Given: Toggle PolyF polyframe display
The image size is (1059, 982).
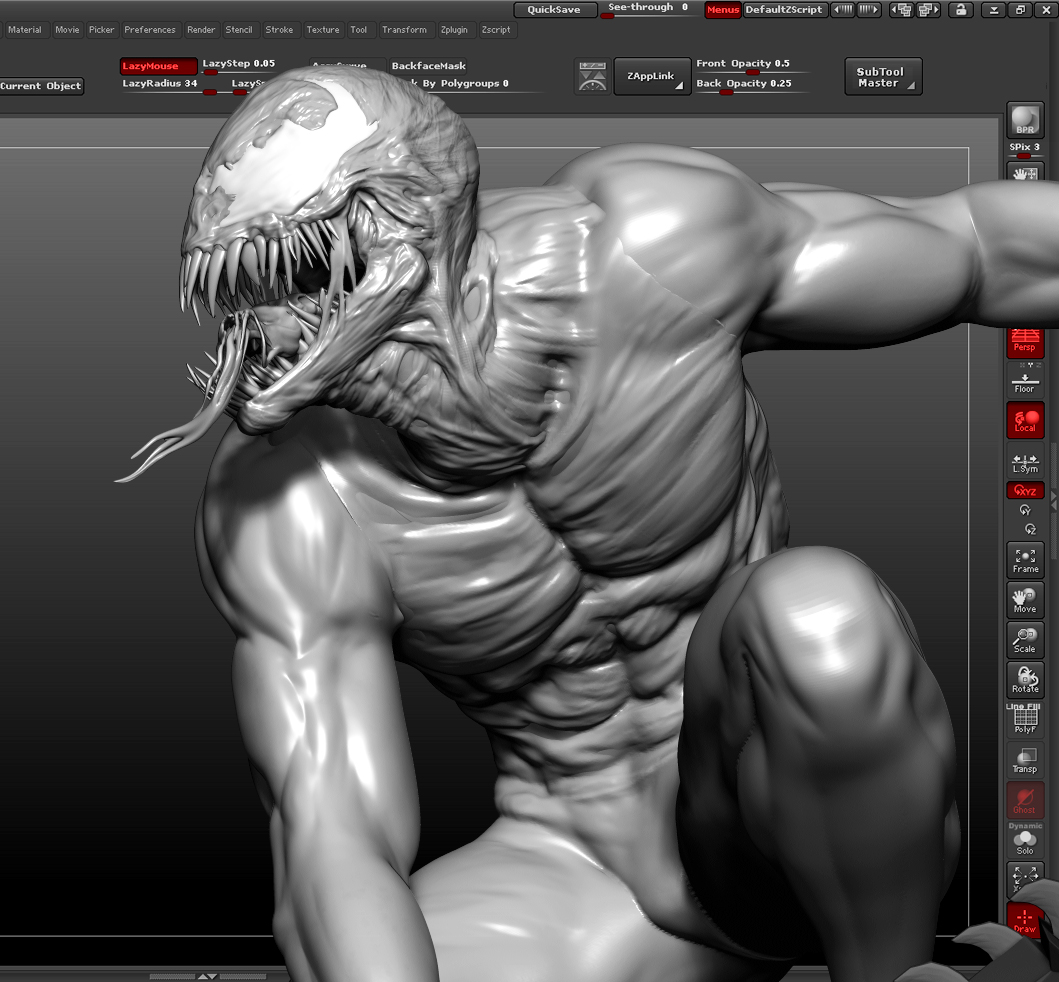Looking at the screenshot, I should coord(1025,719).
